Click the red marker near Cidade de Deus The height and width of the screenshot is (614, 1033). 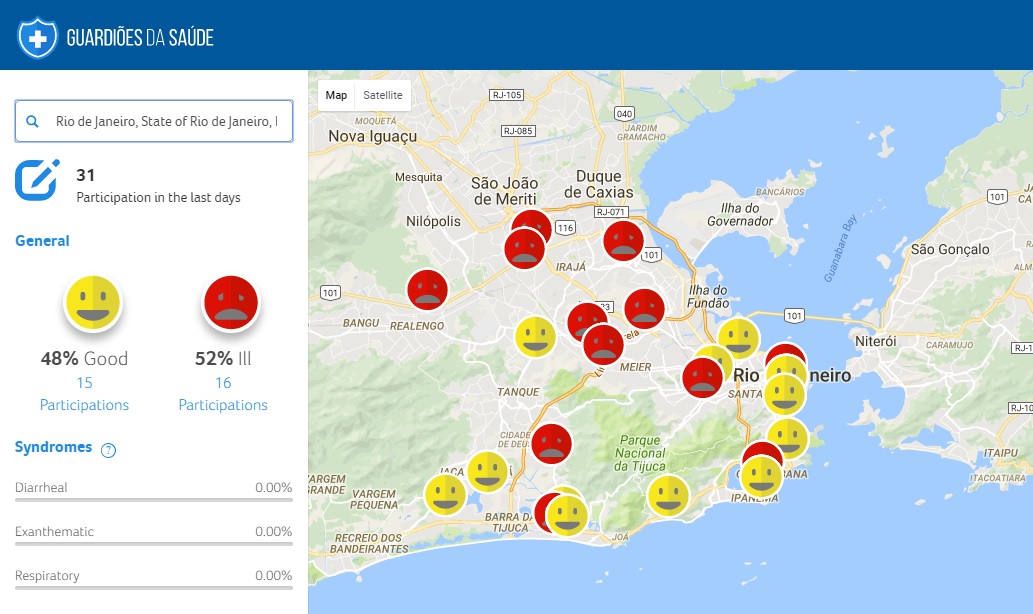click(551, 444)
